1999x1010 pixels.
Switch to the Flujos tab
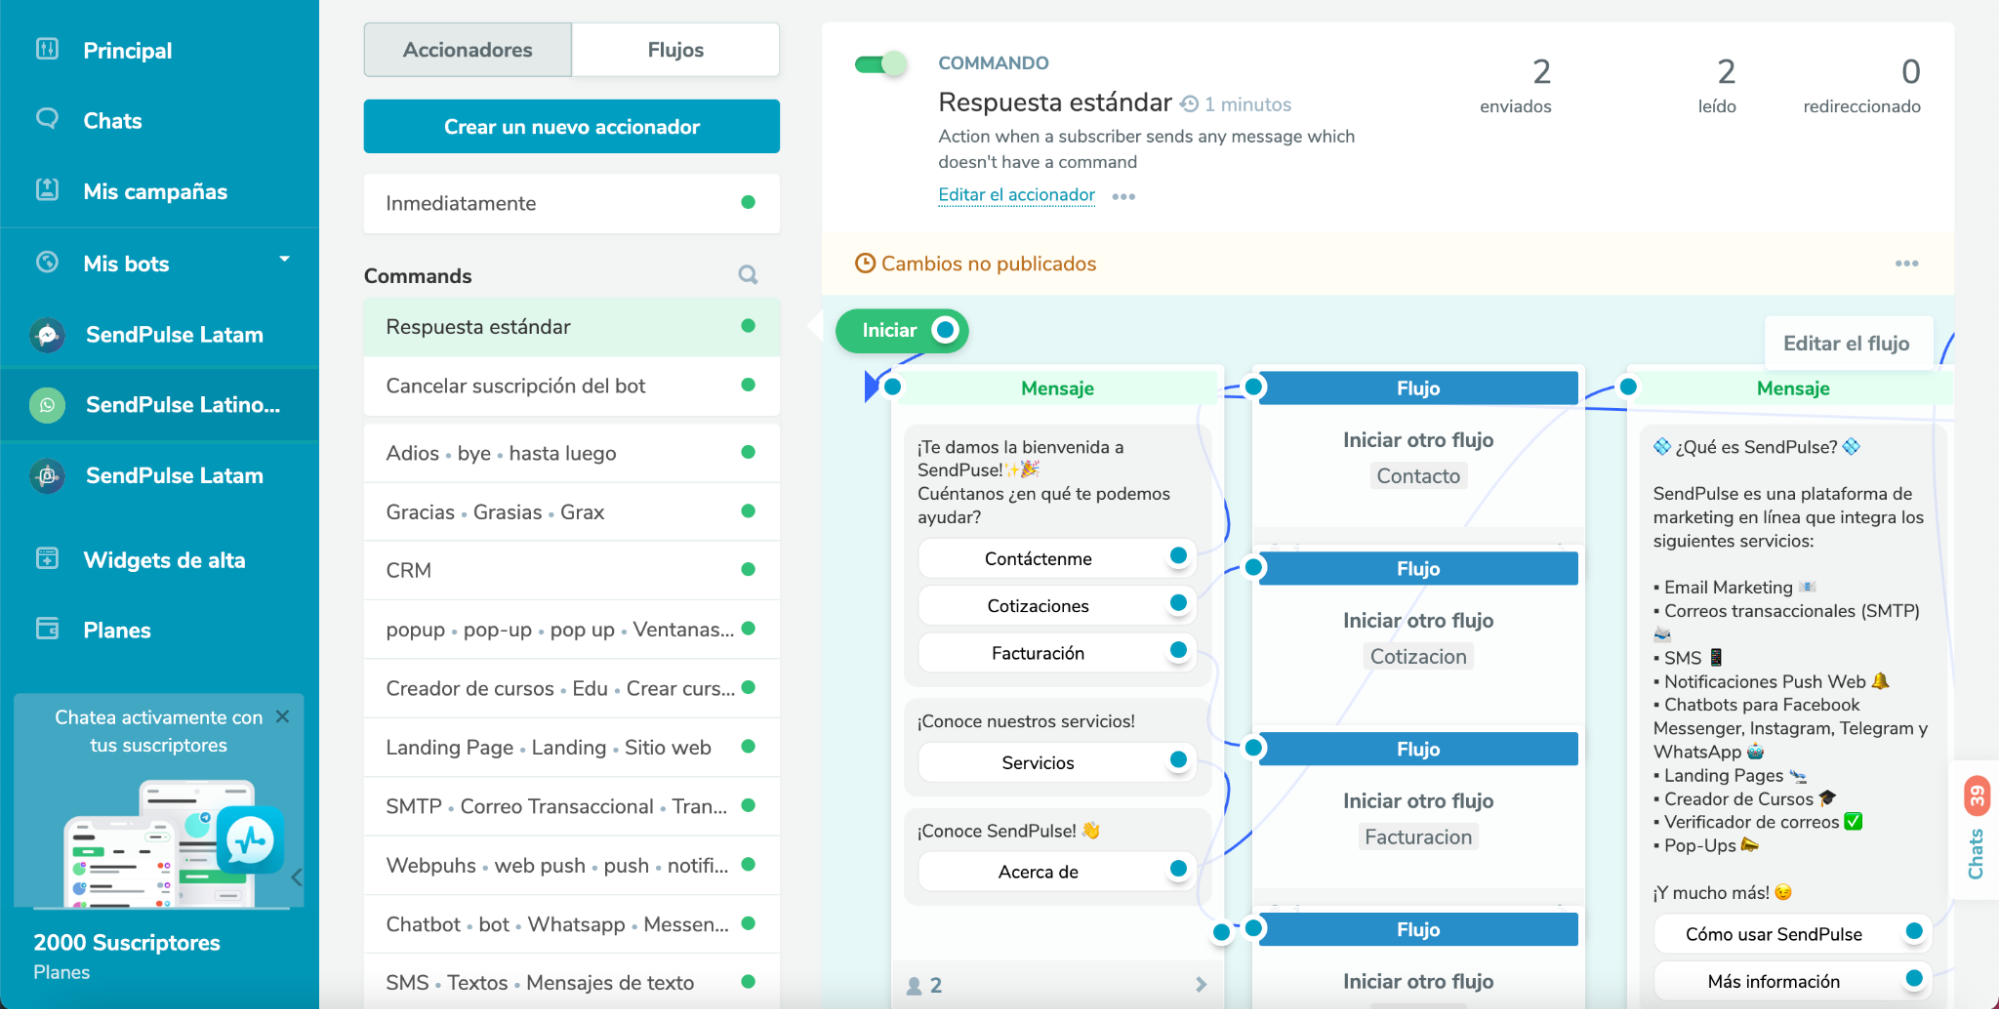pyautogui.click(x=676, y=50)
